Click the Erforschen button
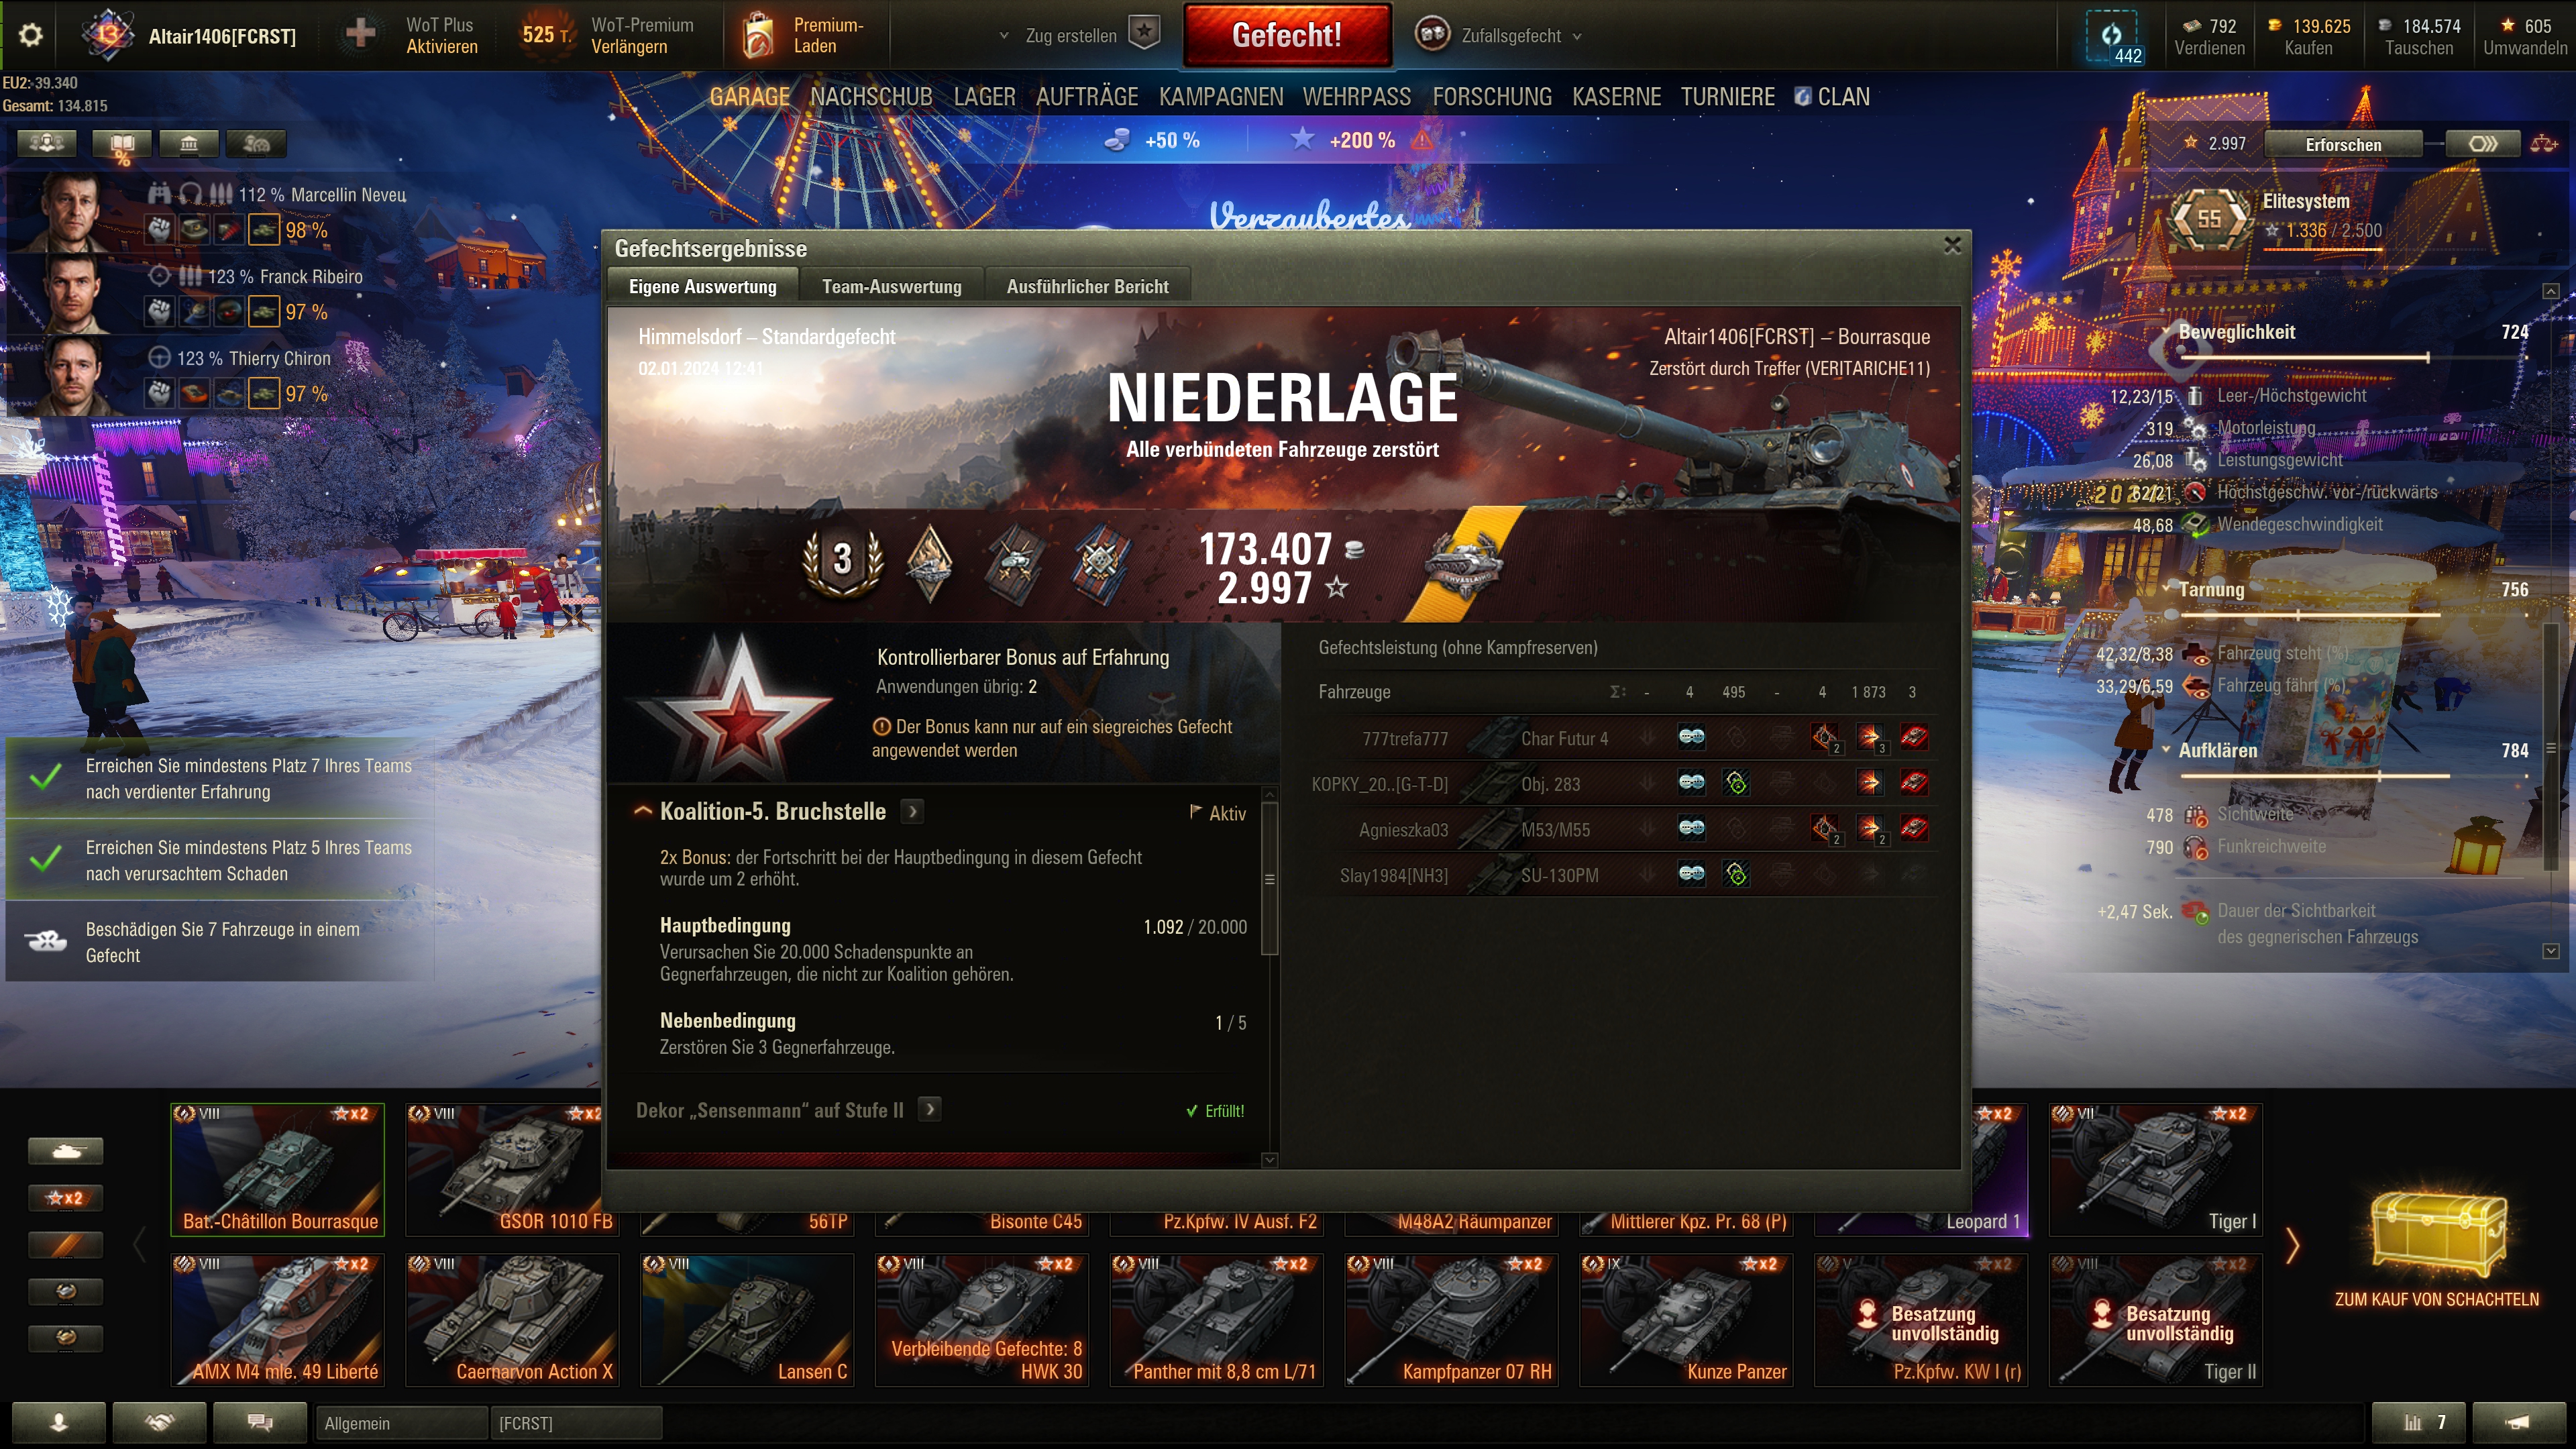Image resolution: width=2576 pixels, height=1449 pixels. (x=2343, y=144)
